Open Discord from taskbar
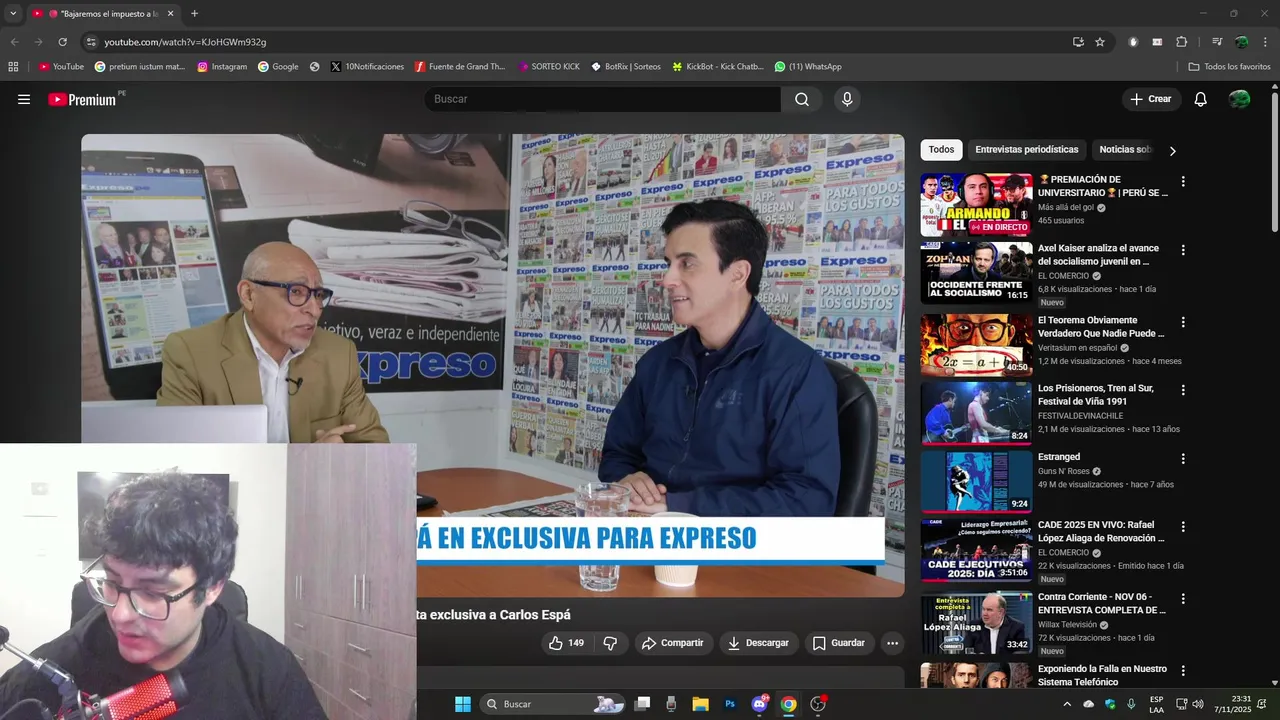The image size is (1280, 720). point(760,704)
